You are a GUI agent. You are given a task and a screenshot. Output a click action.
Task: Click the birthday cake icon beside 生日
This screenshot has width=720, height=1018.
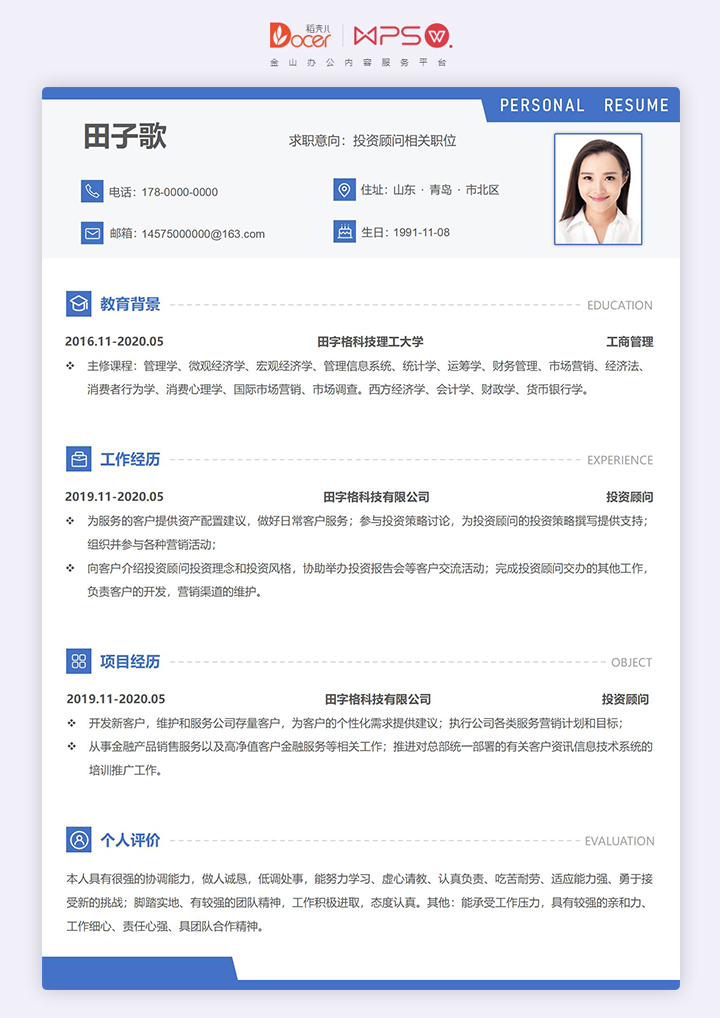point(344,232)
